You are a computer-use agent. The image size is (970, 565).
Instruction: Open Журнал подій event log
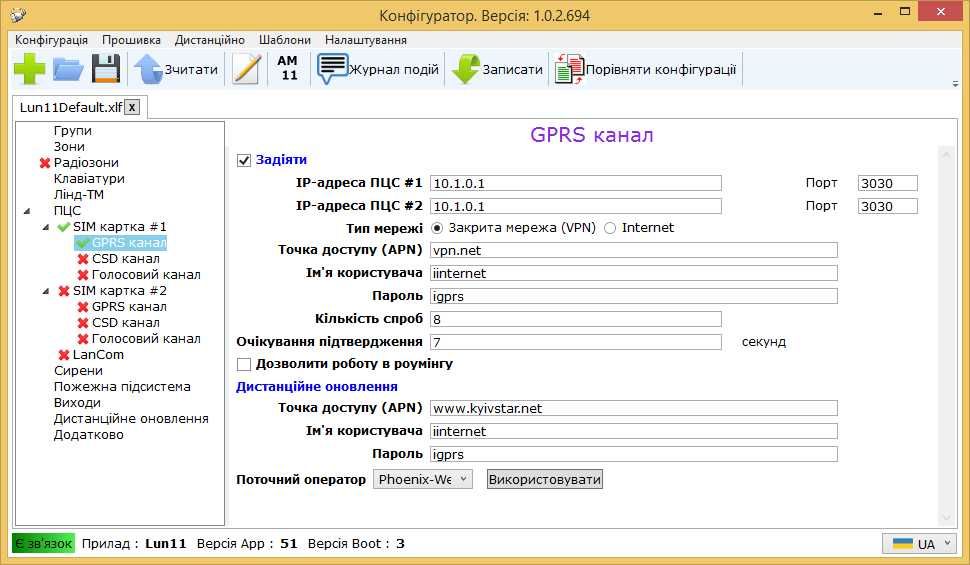pos(378,69)
